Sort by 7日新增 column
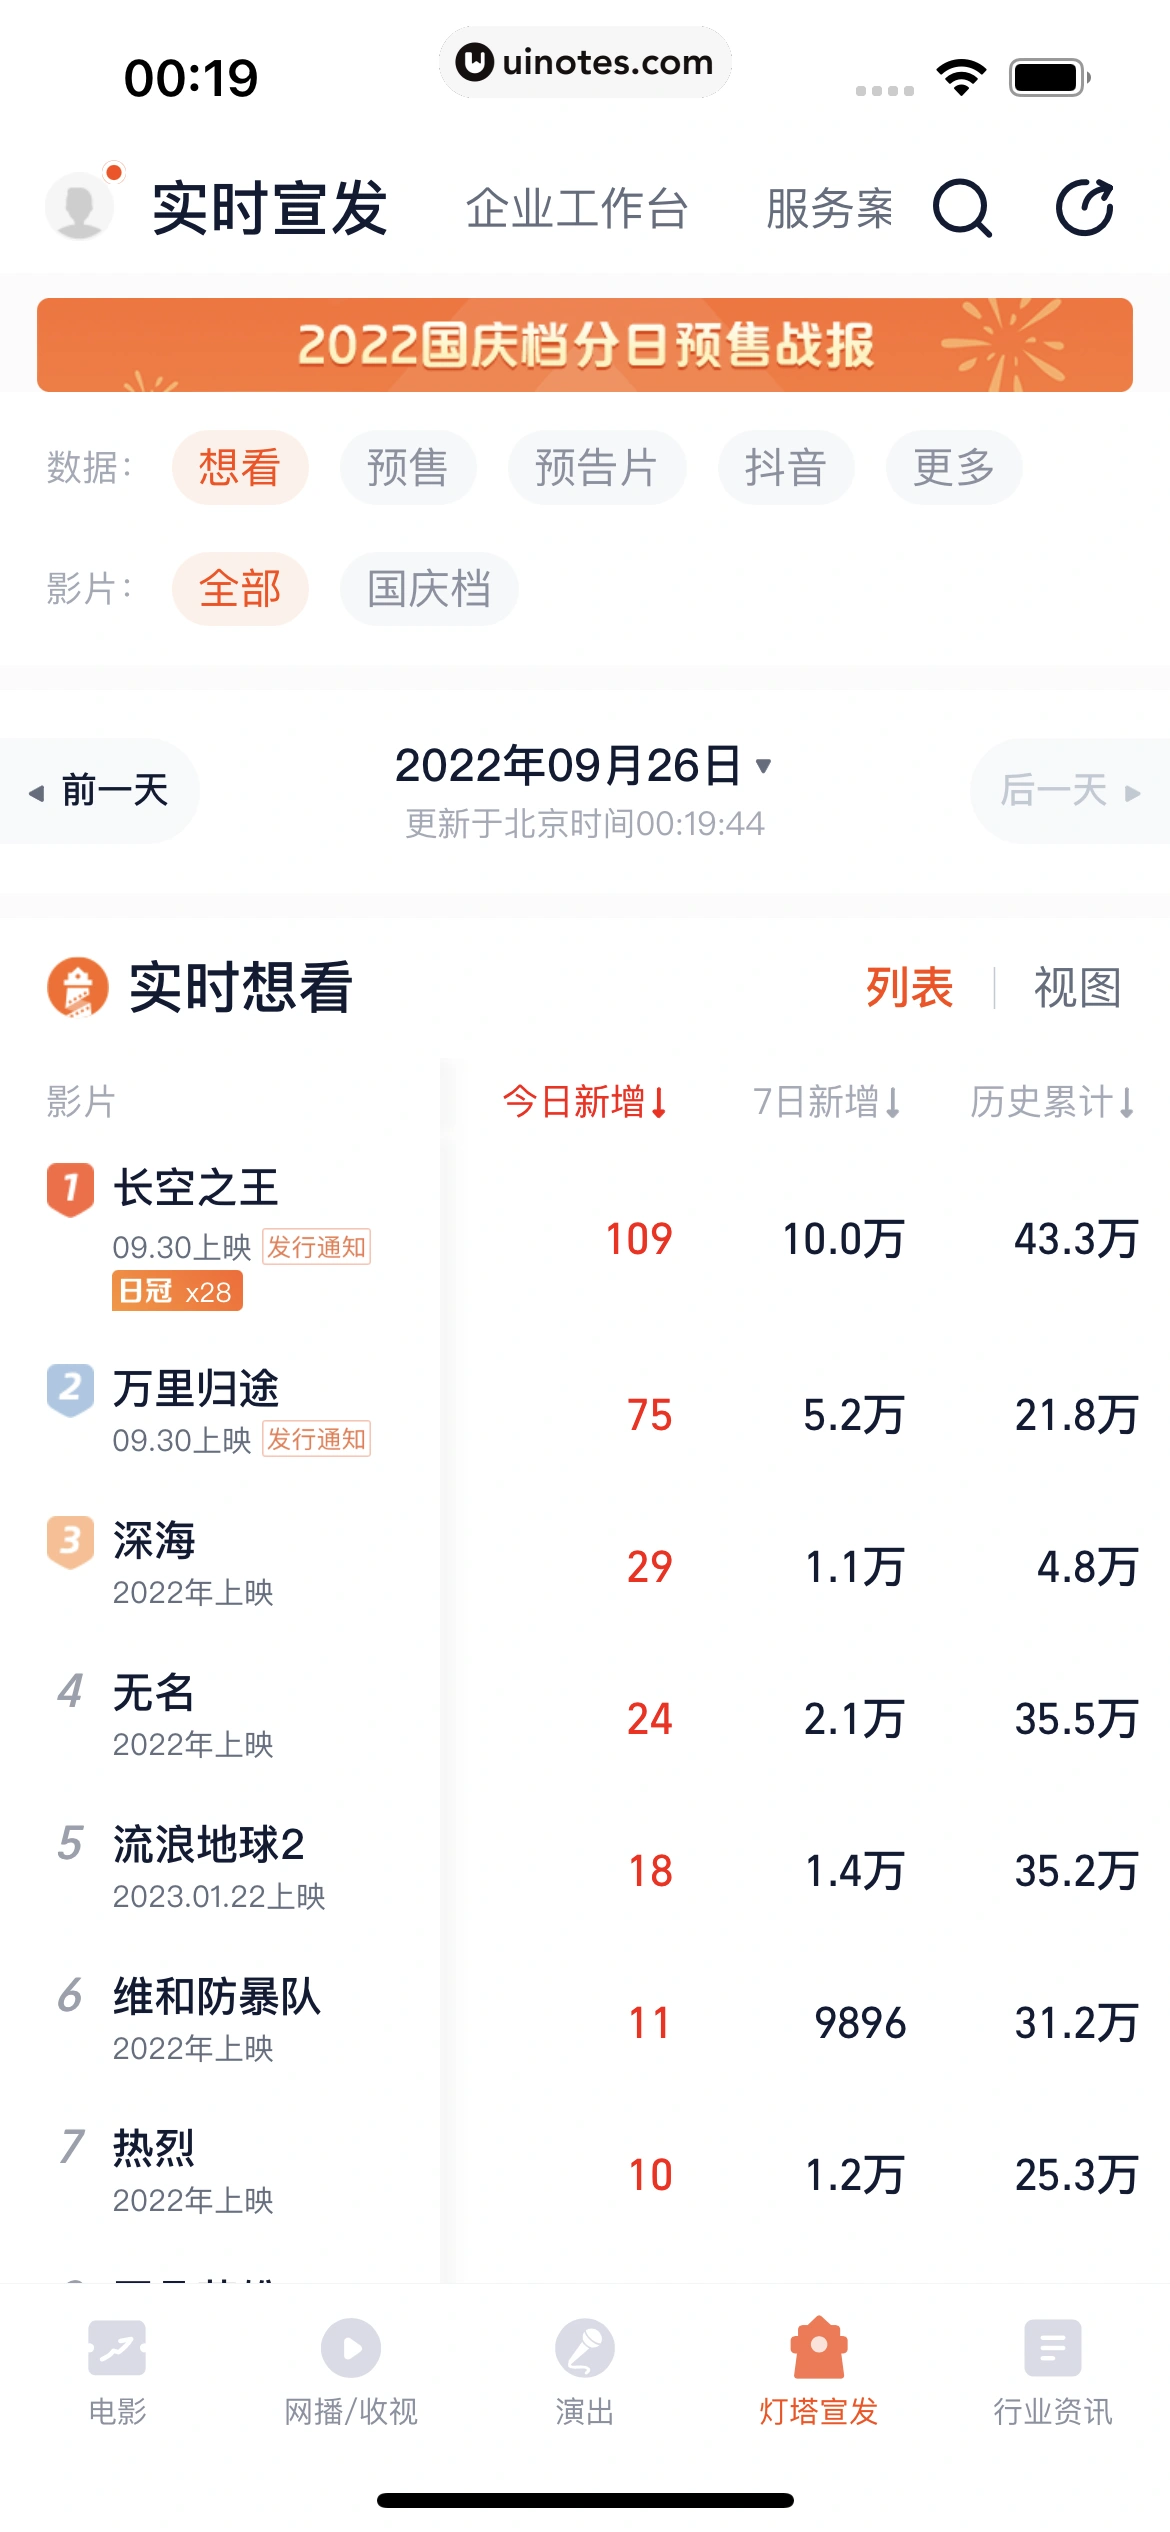Viewport: 1170px width, 2532px height. (827, 1102)
